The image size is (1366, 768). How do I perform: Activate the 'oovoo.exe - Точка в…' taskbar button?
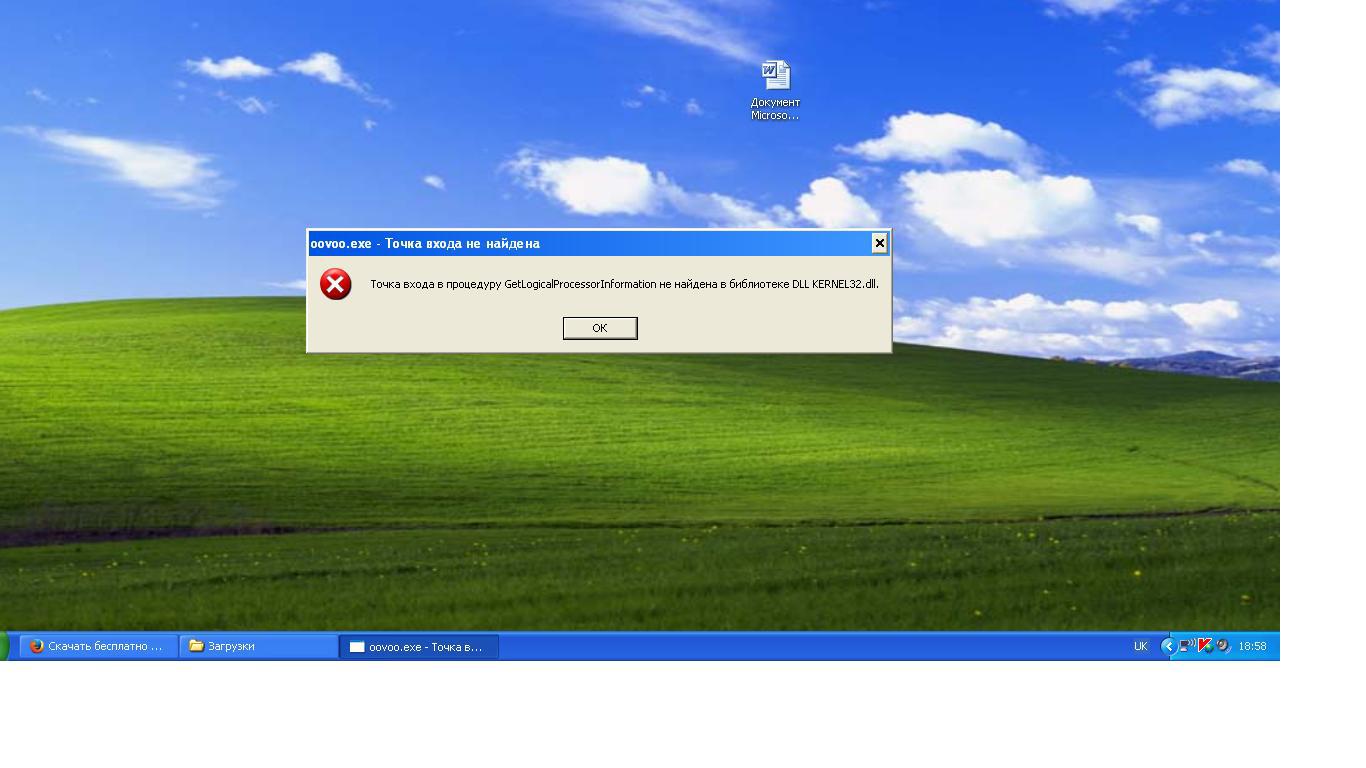click(419, 646)
